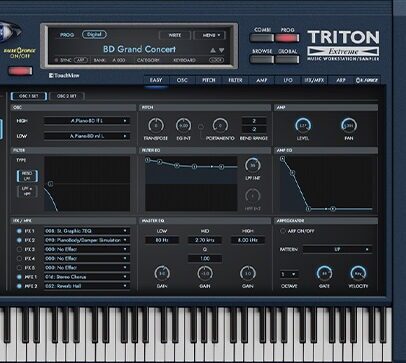Click the Digital toggle in display
The image size is (406, 363).
(94, 34)
